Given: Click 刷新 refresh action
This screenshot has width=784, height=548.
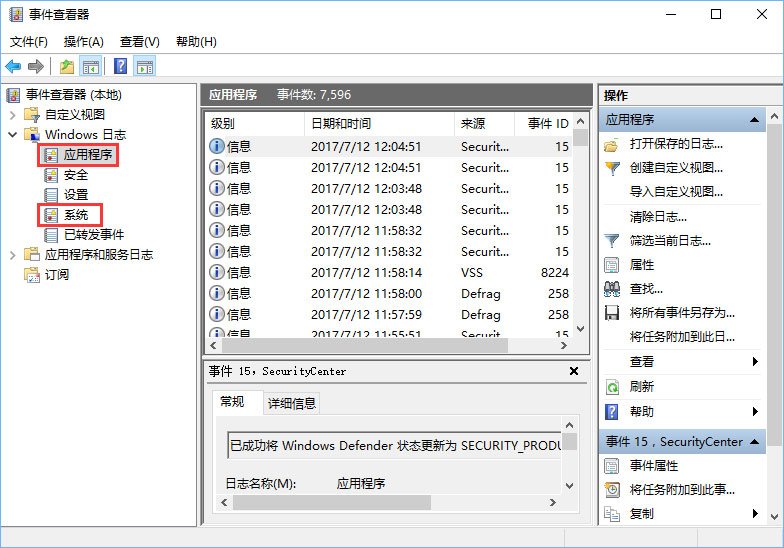Looking at the screenshot, I should [x=642, y=386].
